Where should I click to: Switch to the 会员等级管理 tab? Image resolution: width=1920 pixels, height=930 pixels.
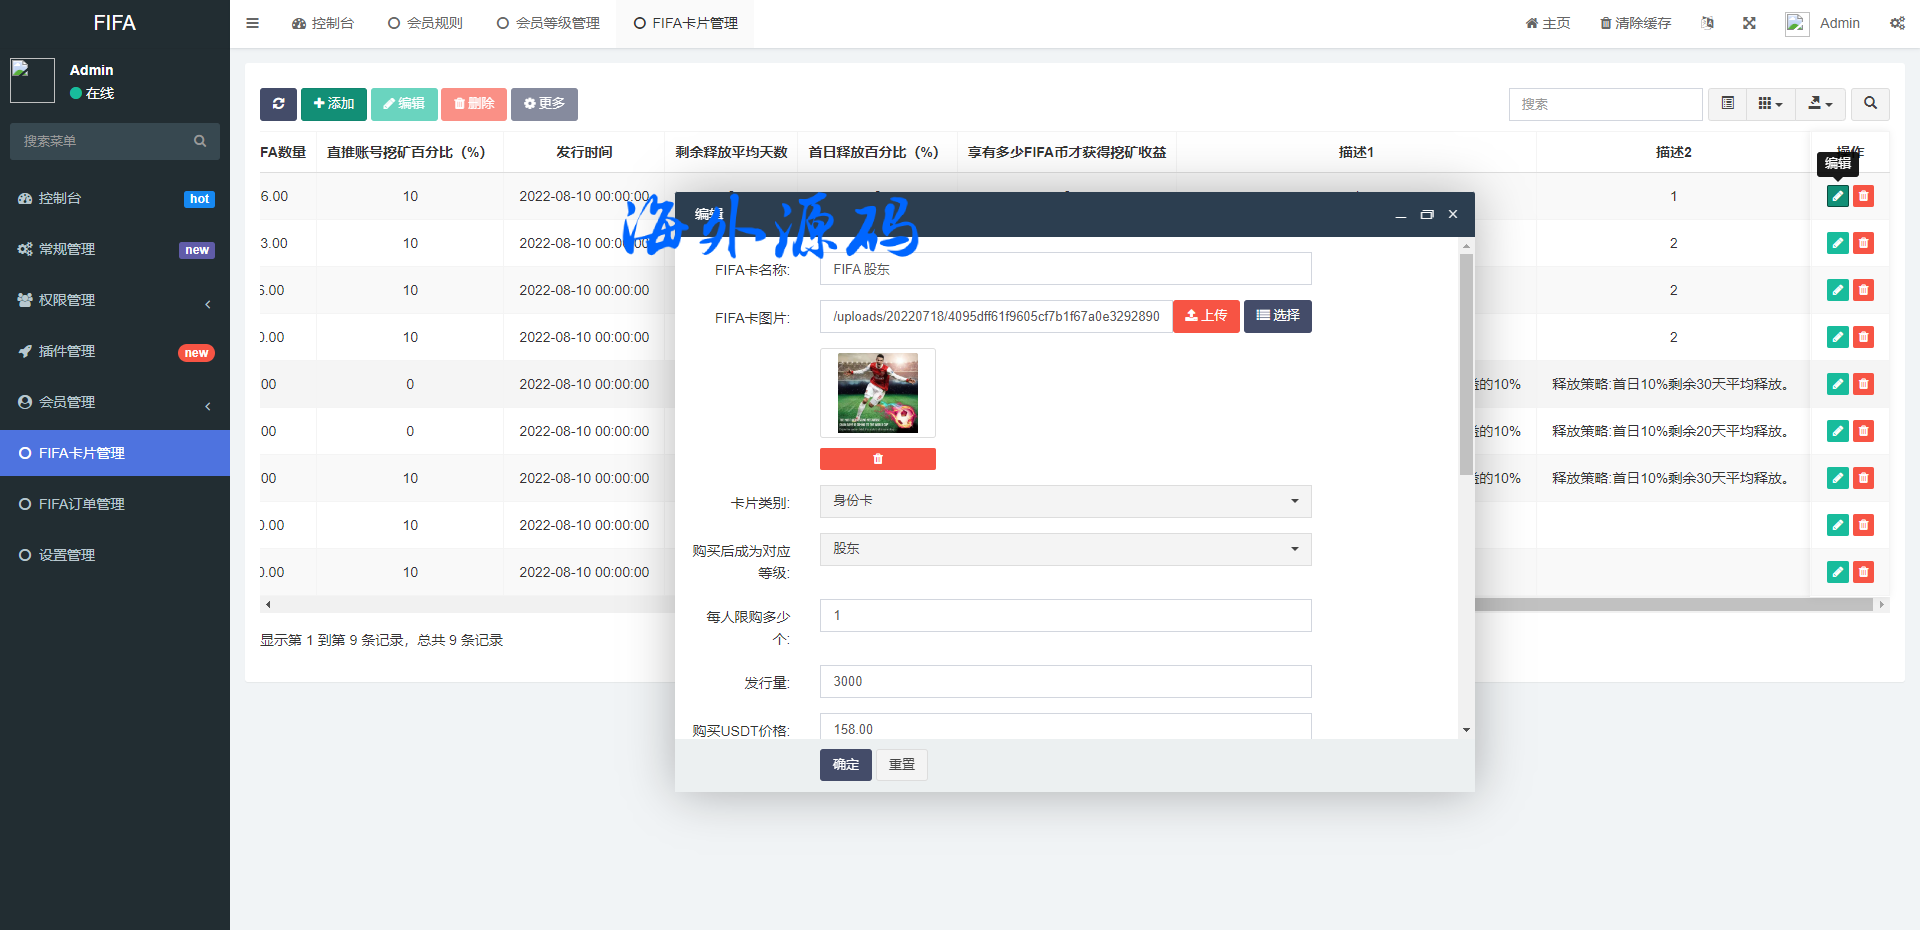tap(548, 23)
